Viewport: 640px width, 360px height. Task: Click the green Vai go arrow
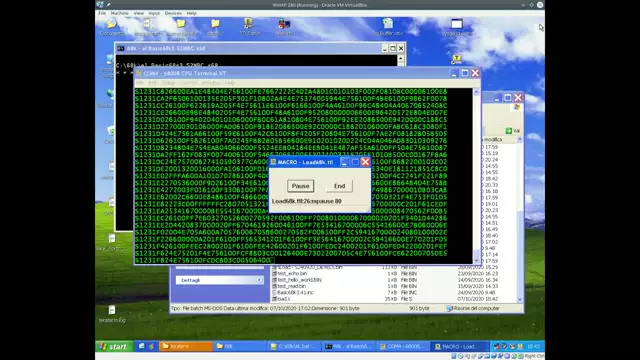[509, 131]
